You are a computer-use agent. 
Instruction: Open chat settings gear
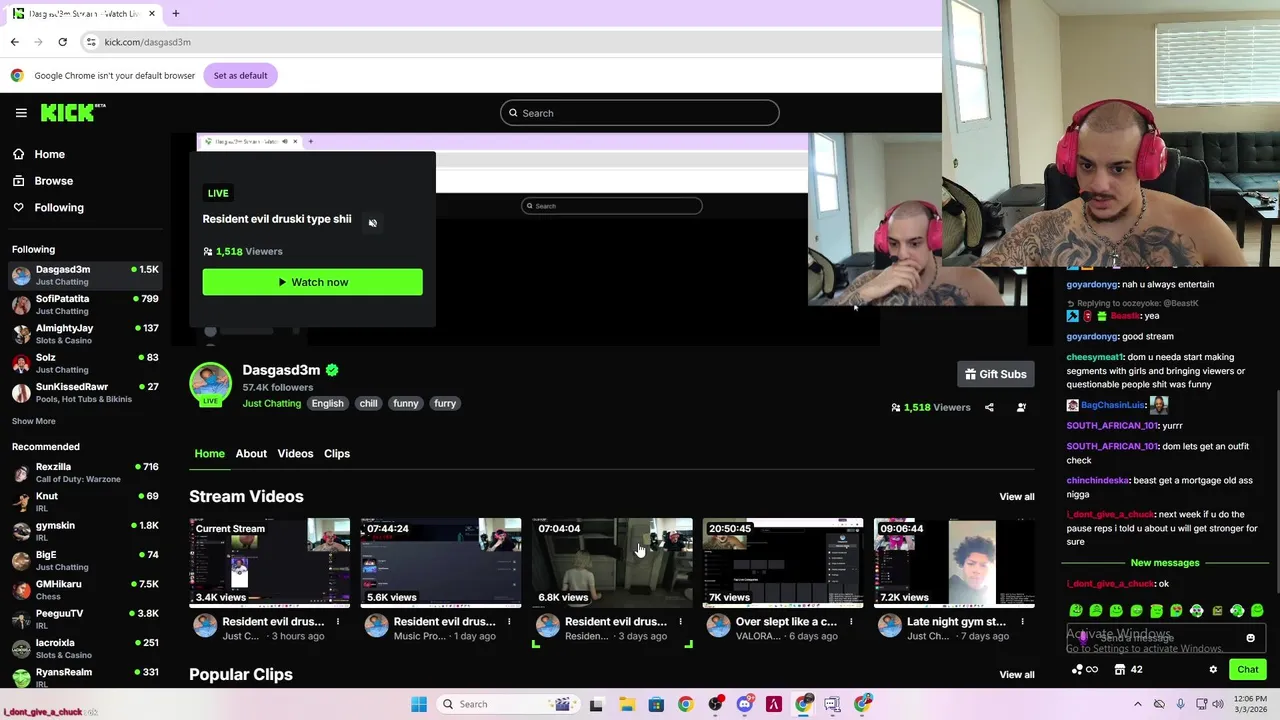1213,670
